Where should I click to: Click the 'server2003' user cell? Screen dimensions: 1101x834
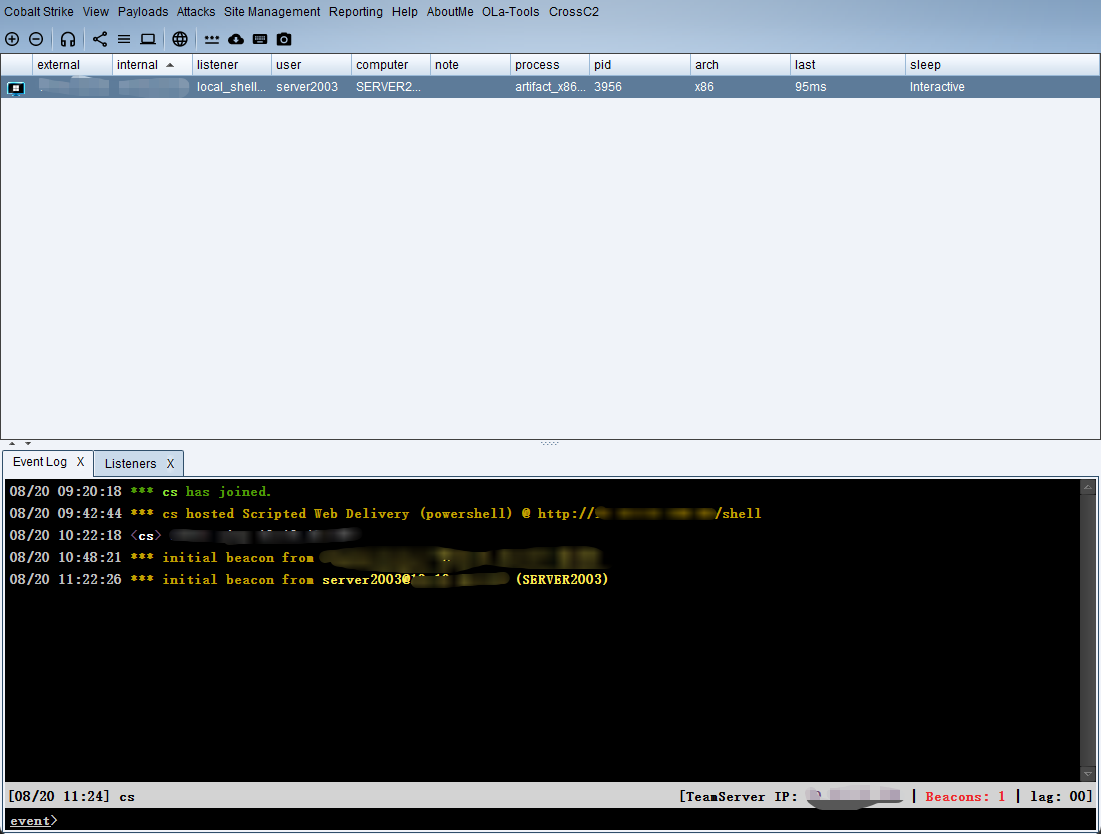tap(307, 87)
